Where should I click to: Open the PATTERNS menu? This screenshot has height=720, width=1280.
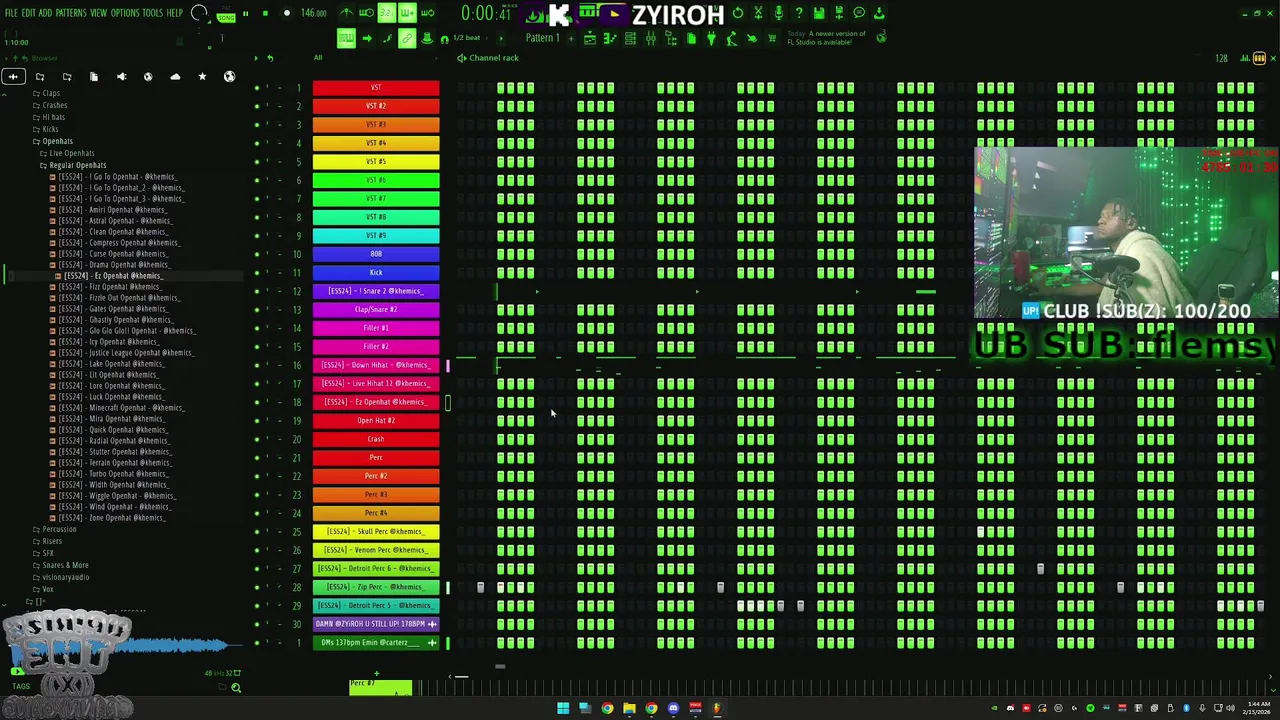click(x=70, y=13)
